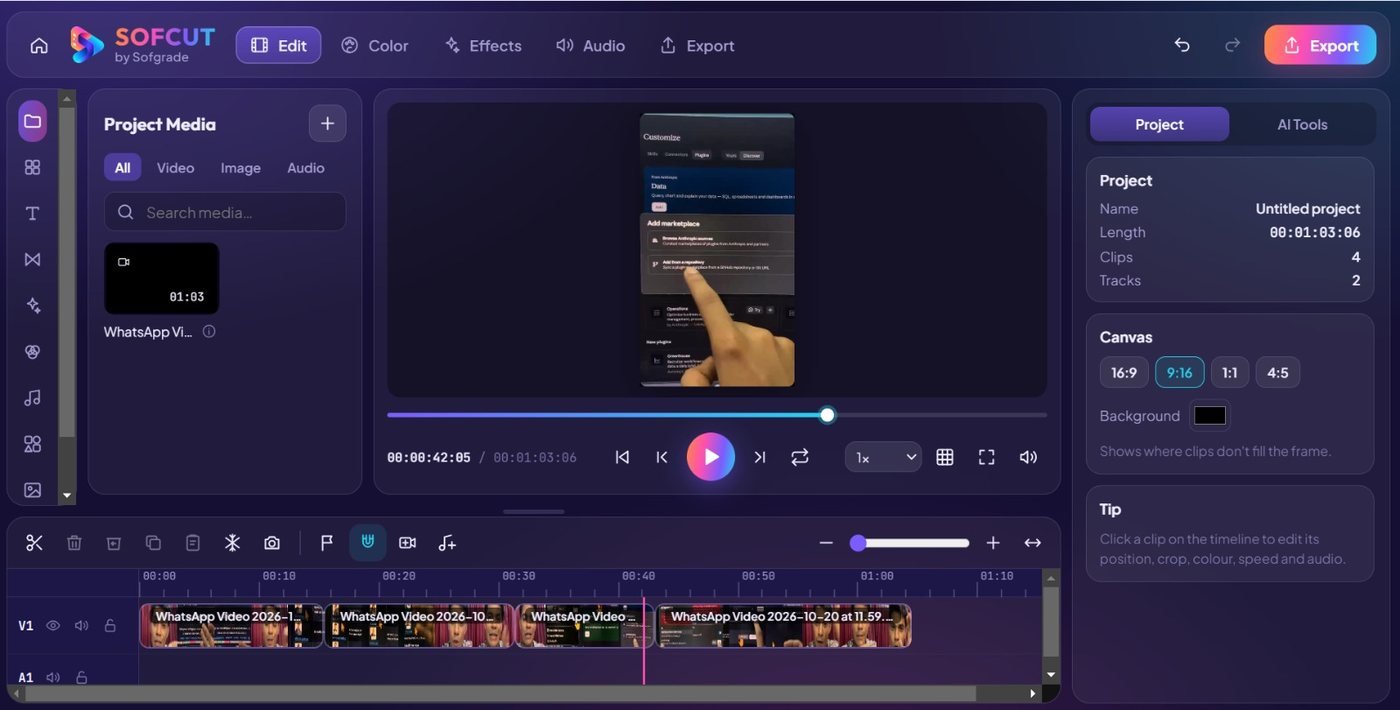1400x710 pixels.
Task: Select 9:16 canvas ratio
Action: (x=1179, y=372)
